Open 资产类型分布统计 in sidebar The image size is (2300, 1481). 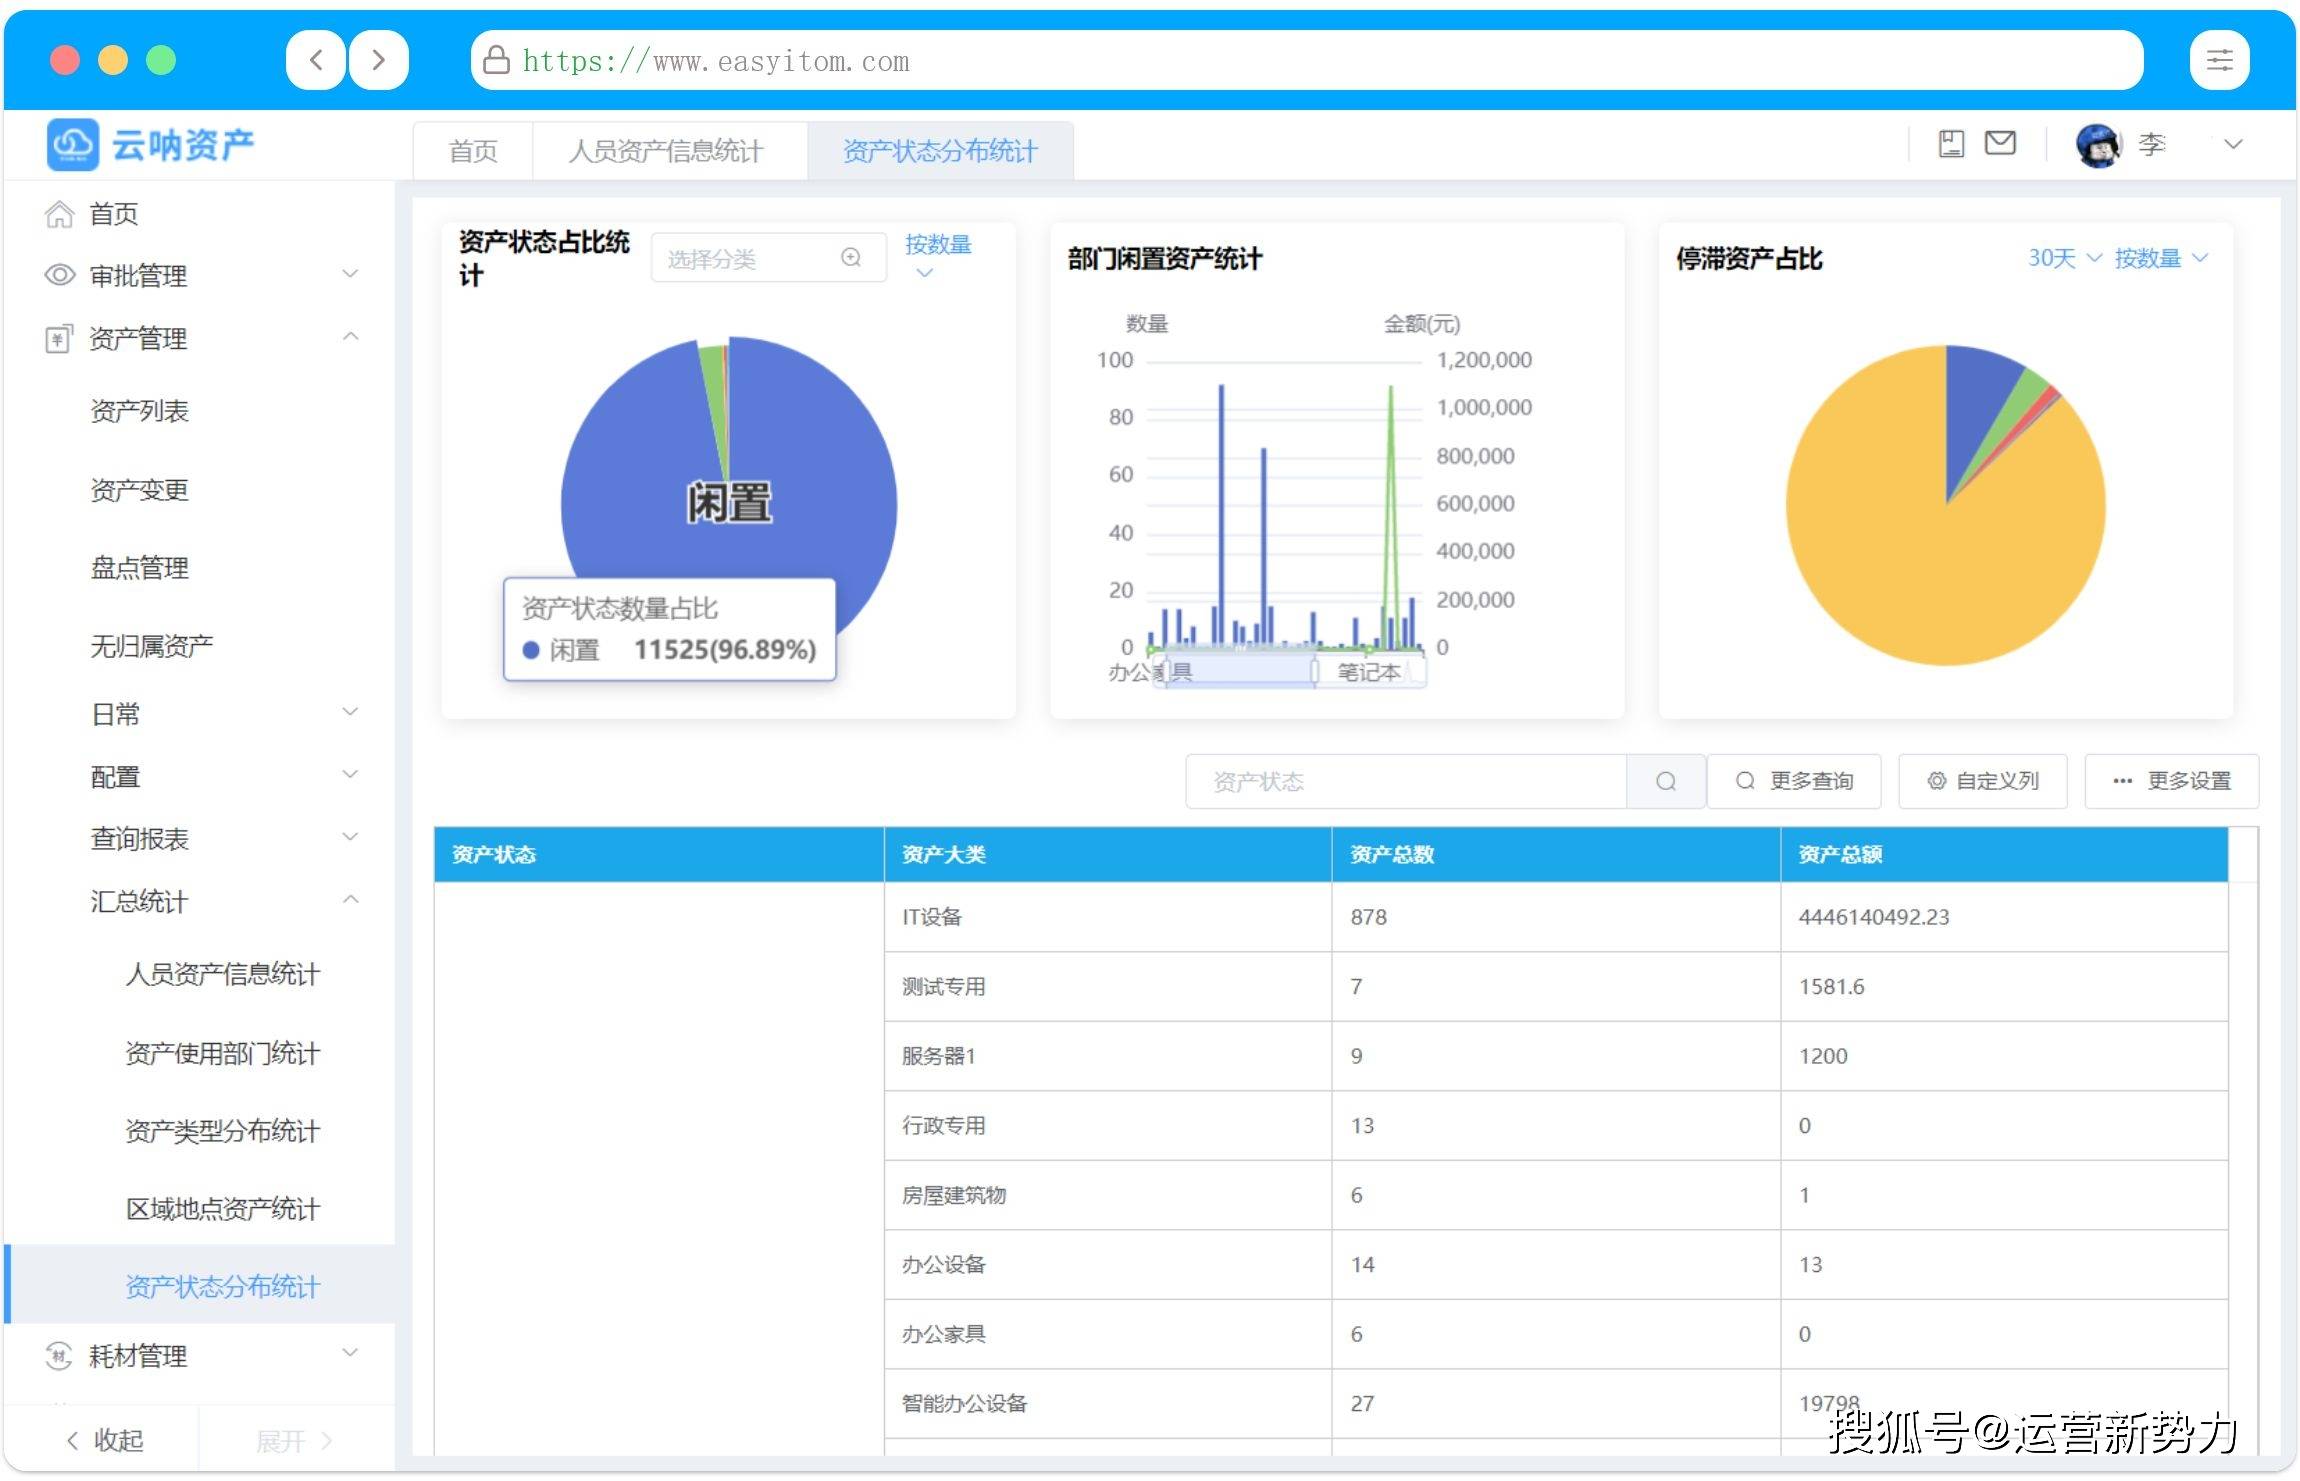tap(223, 1131)
